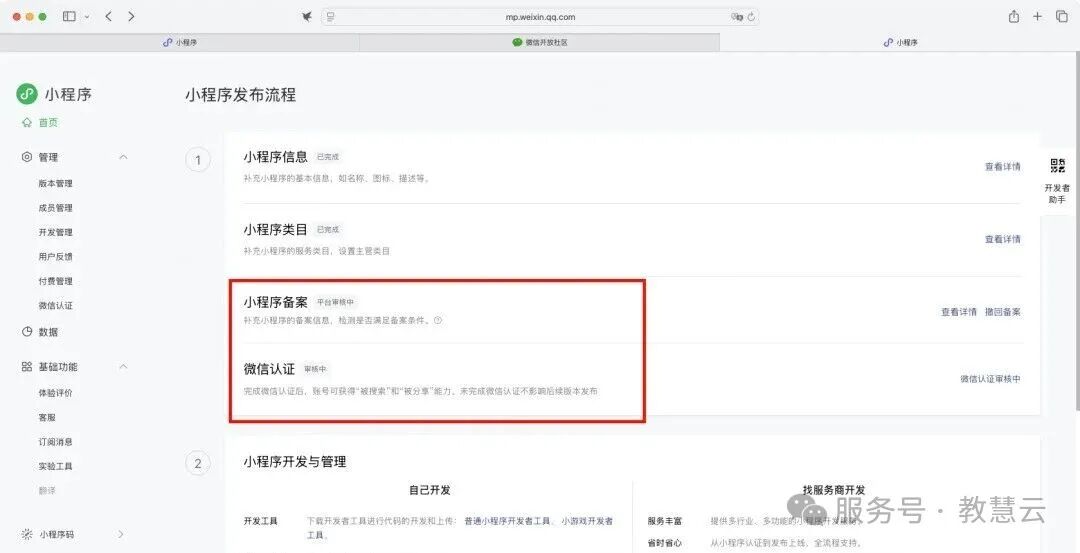Go back with the back arrow
The width and height of the screenshot is (1080, 553).
(x=109, y=17)
